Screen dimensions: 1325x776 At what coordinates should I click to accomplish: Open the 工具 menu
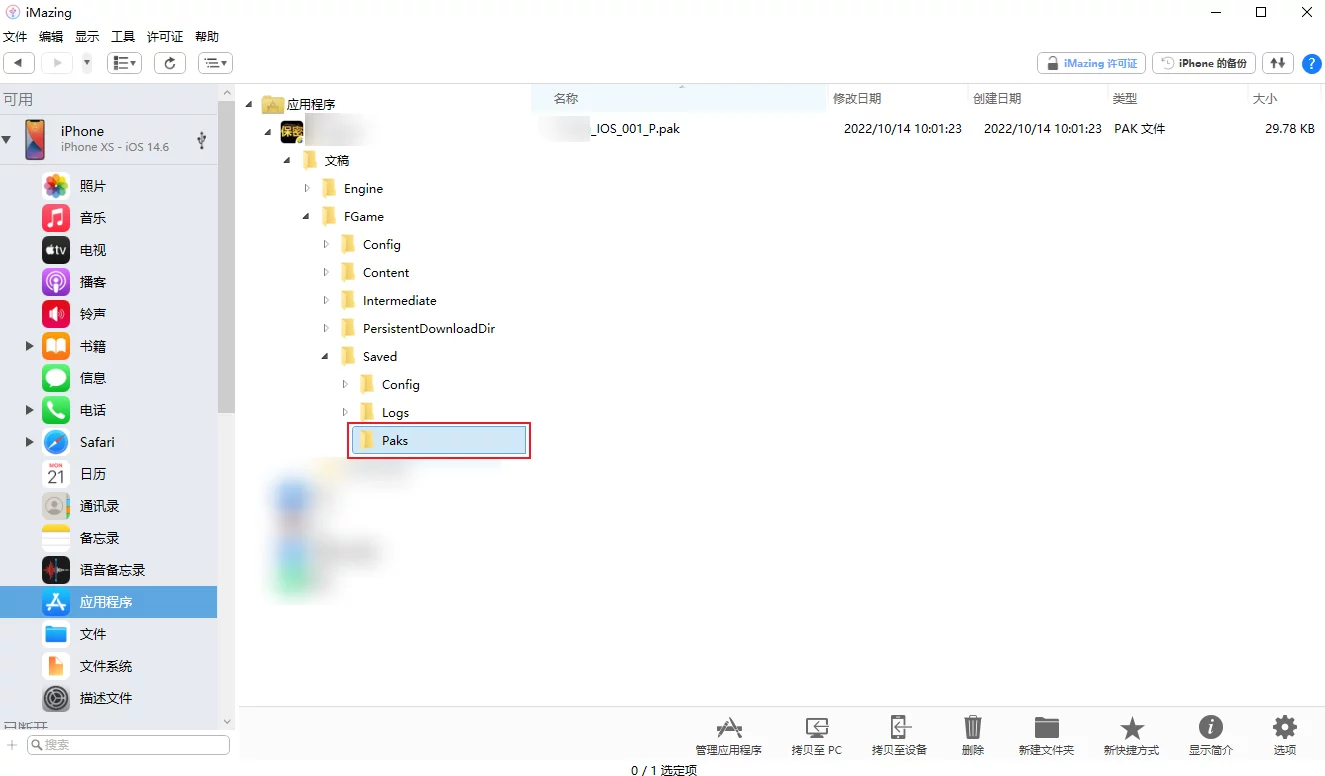pos(122,36)
